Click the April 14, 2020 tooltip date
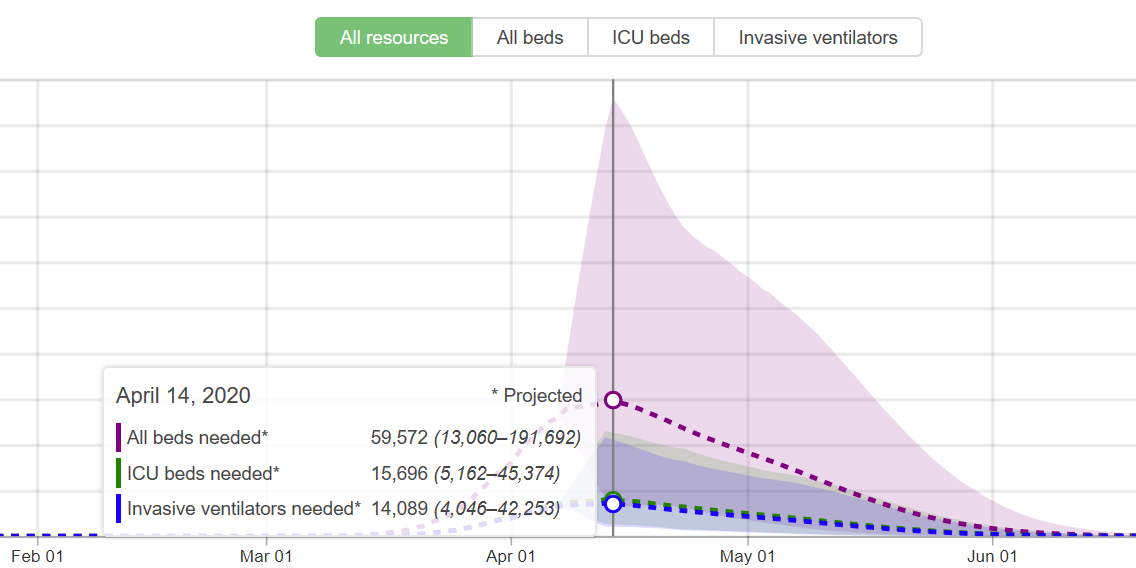 point(183,395)
